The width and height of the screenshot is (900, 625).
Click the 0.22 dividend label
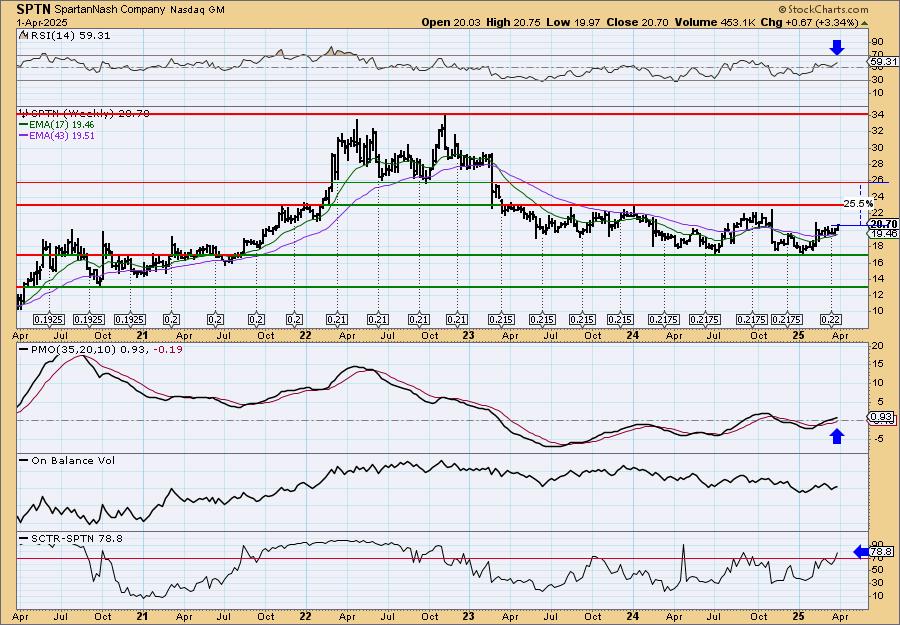[832, 320]
